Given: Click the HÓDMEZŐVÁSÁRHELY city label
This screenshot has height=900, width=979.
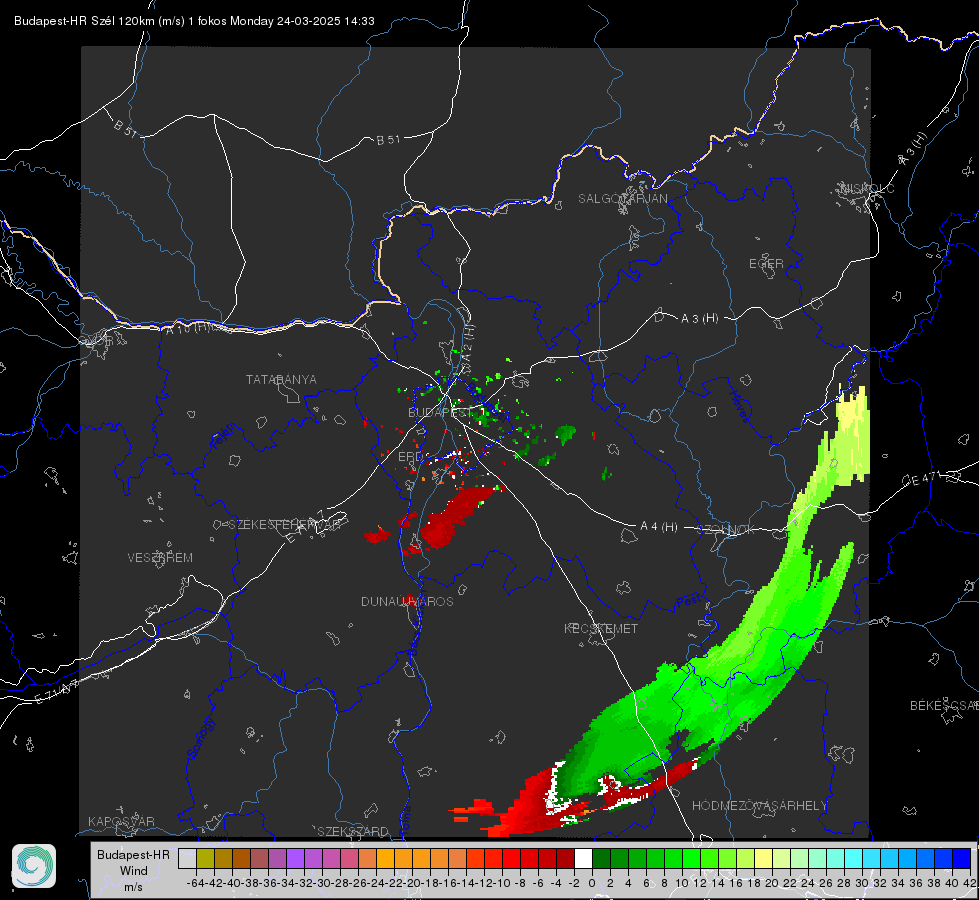Looking at the screenshot, I should tap(759, 806).
